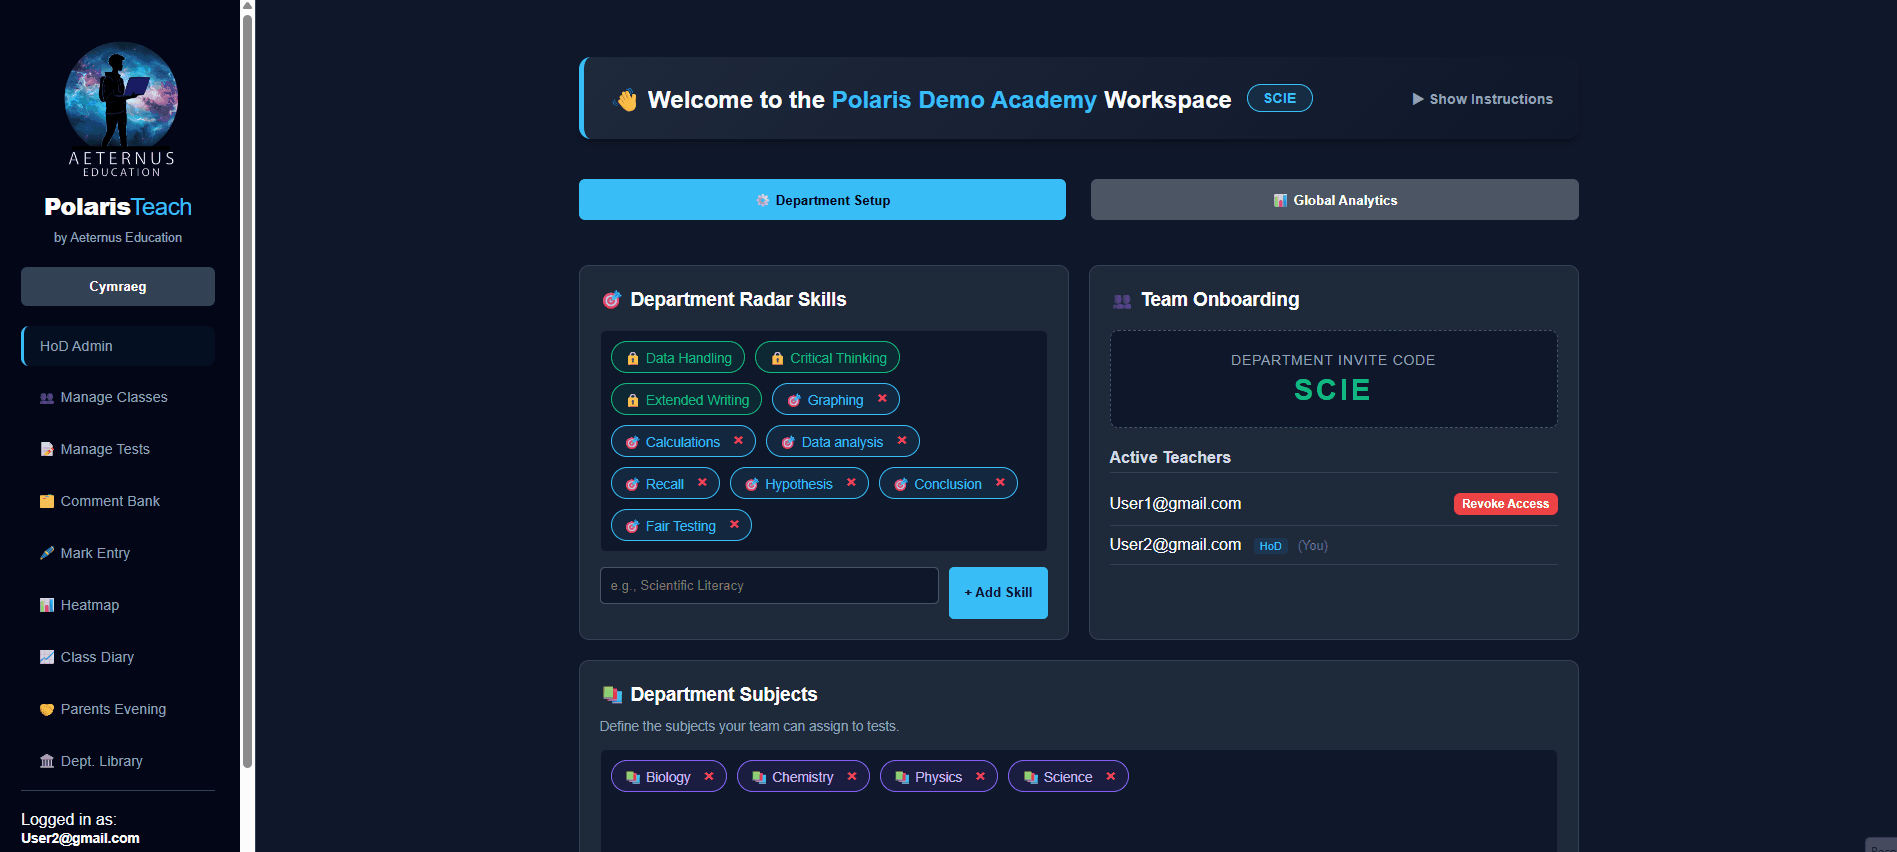
Task: Click the Aeternus Education logo
Action: click(121, 109)
